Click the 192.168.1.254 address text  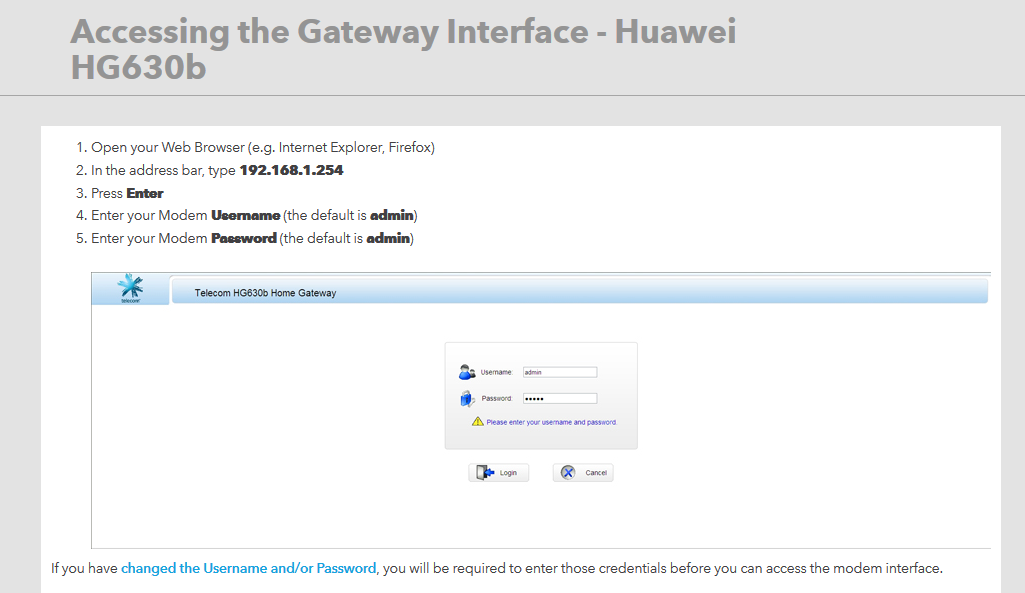[x=292, y=170]
